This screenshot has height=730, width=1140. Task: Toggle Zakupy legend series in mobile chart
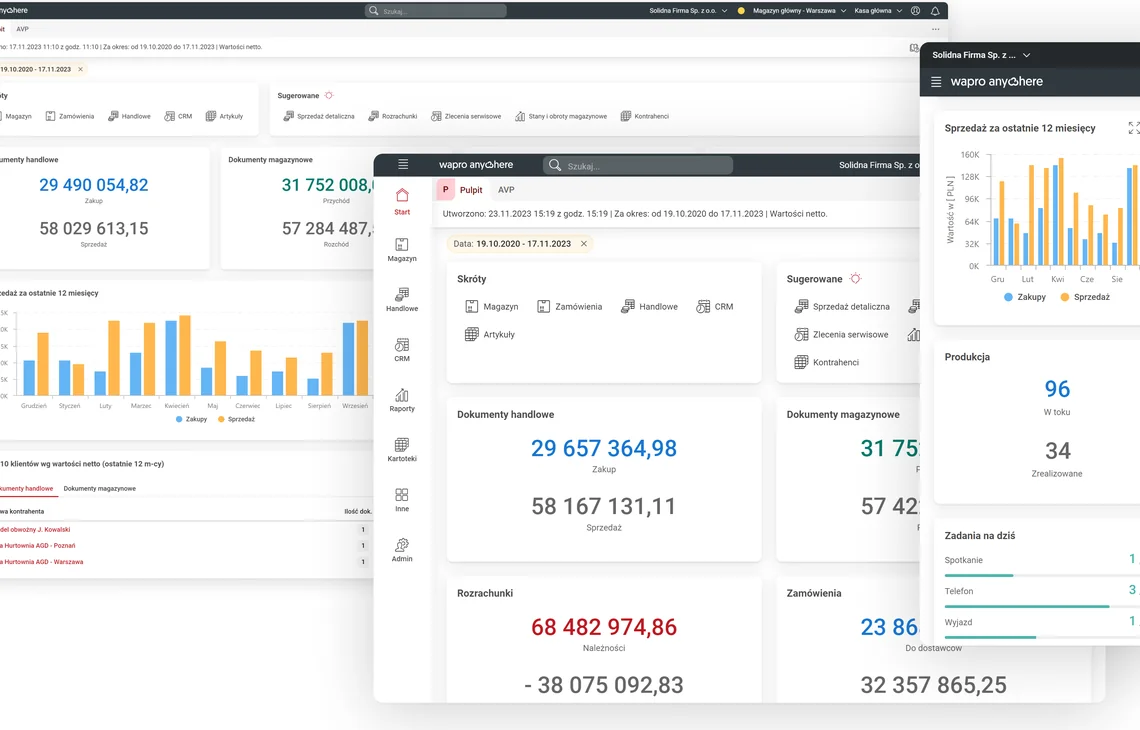click(1024, 297)
